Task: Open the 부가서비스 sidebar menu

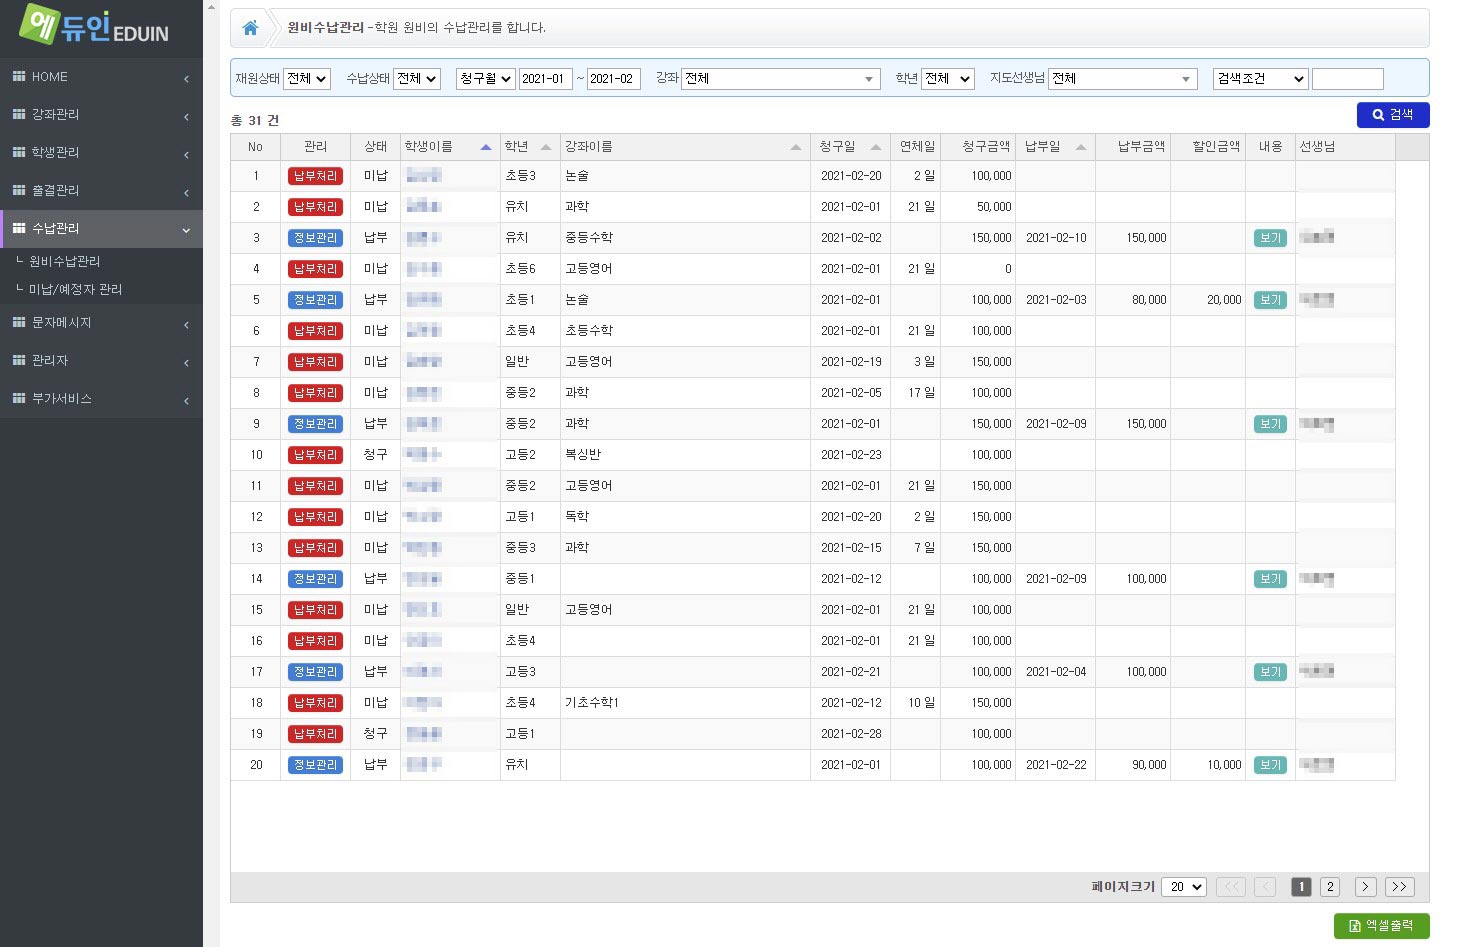Action: [x=101, y=399]
